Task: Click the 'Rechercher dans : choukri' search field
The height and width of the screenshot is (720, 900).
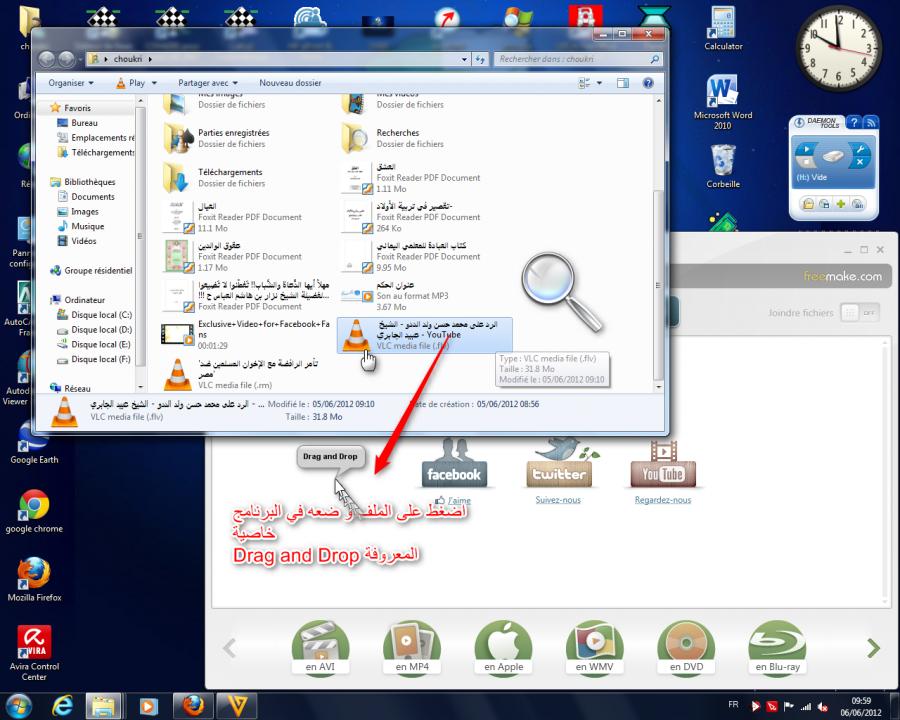Action: coord(570,59)
